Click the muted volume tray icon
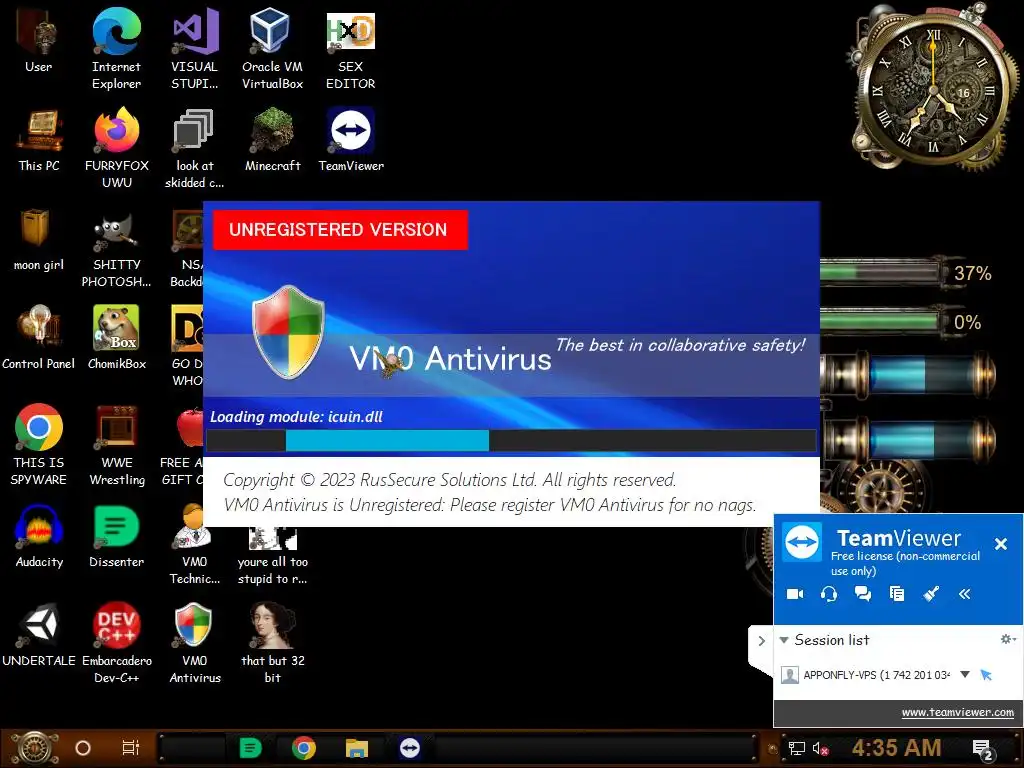This screenshot has height=768, width=1024. click(820, 748)
